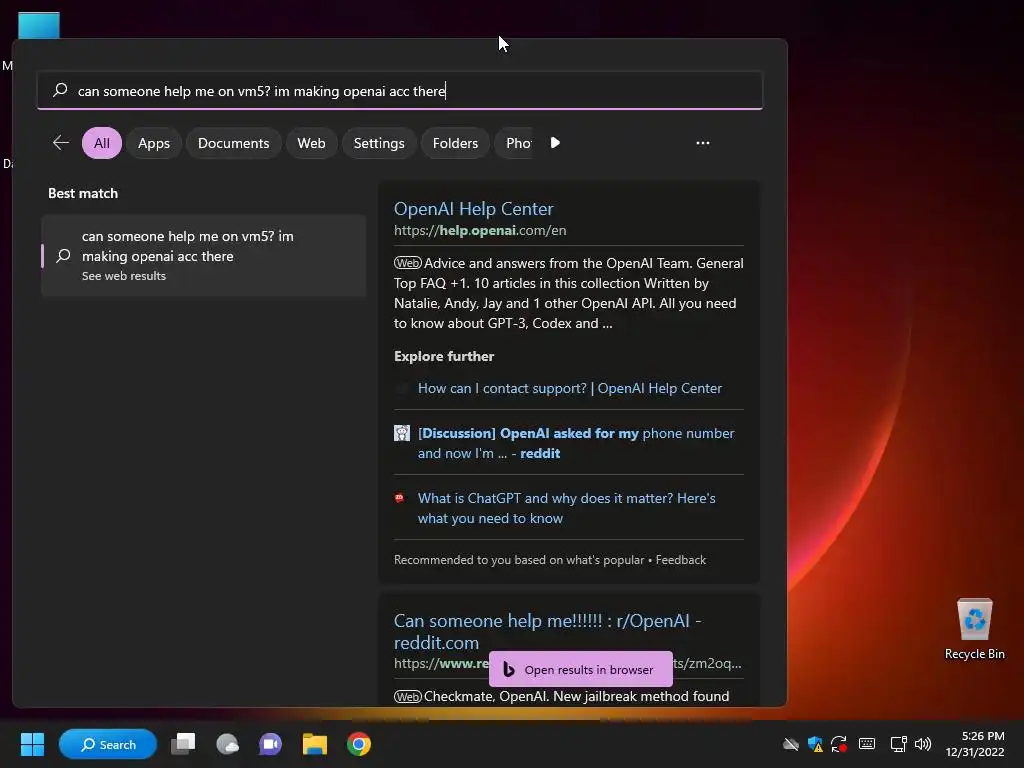
Task: Open 'What is ChatGPT and why' link
Action: click(x=566, y=508)
